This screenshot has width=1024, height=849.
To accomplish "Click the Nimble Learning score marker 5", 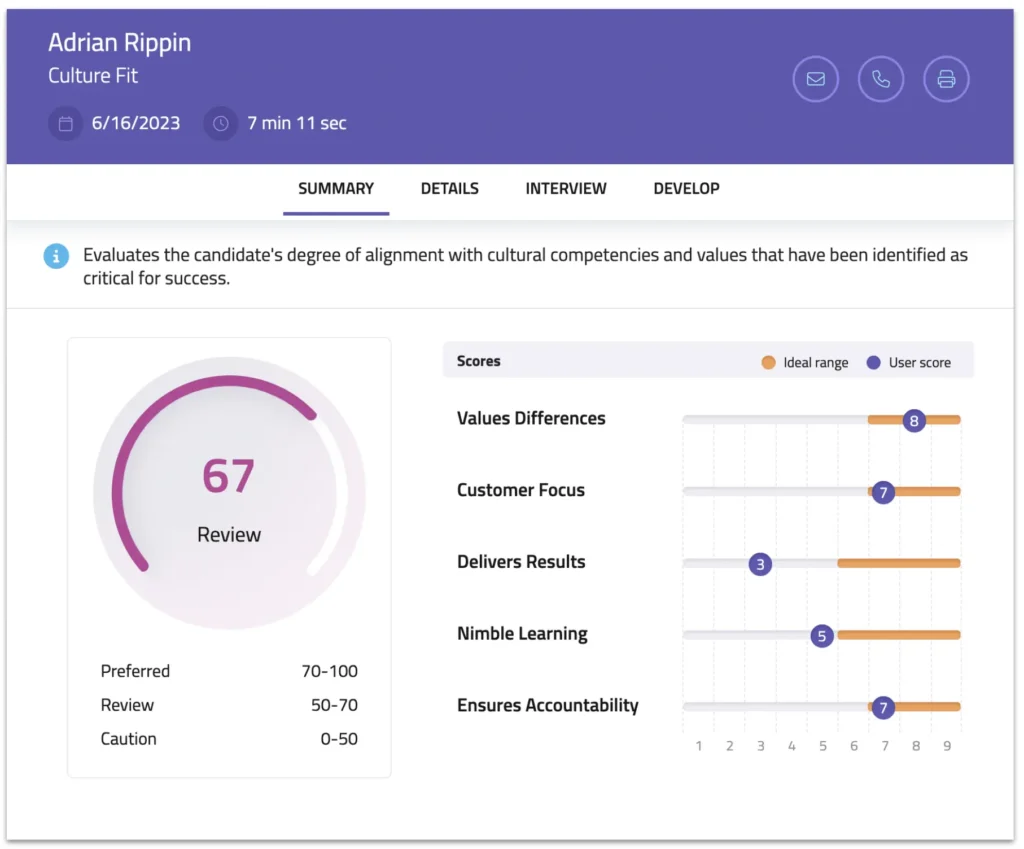I will [x=822, y=636].
